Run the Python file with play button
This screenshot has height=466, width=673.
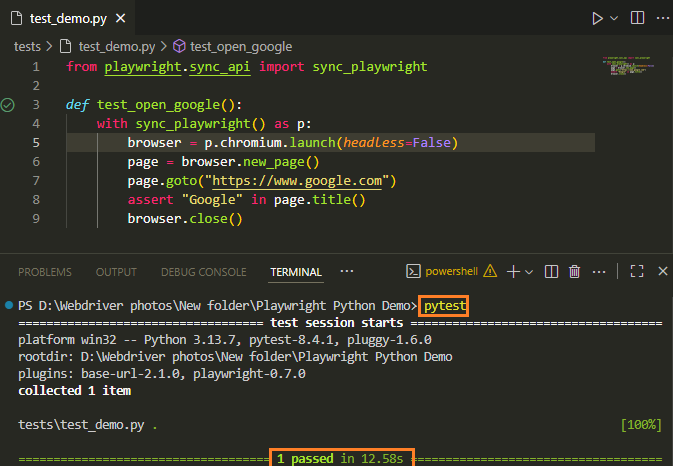[x=597, y=18]
